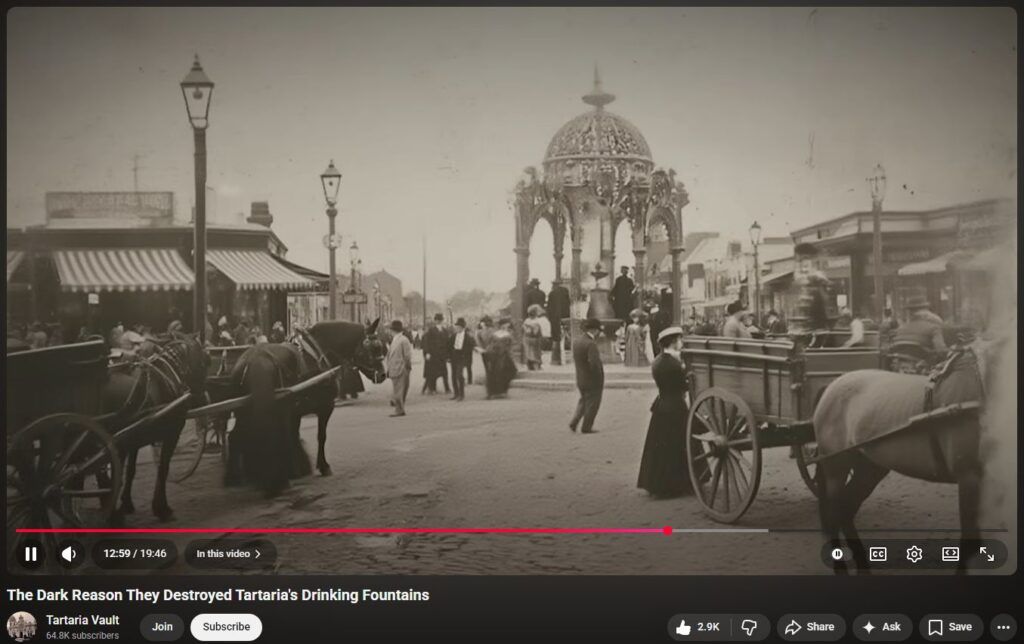The image size is (1024, 644).
Task: Click the red progress bar scrubber handle
Action: [x=667, y=531]
